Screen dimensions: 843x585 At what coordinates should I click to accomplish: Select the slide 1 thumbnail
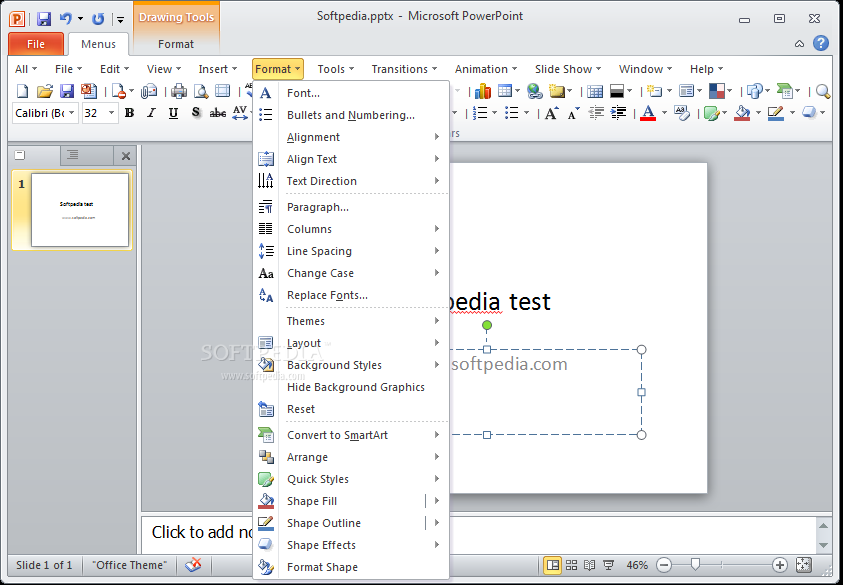tap(80, 210)
